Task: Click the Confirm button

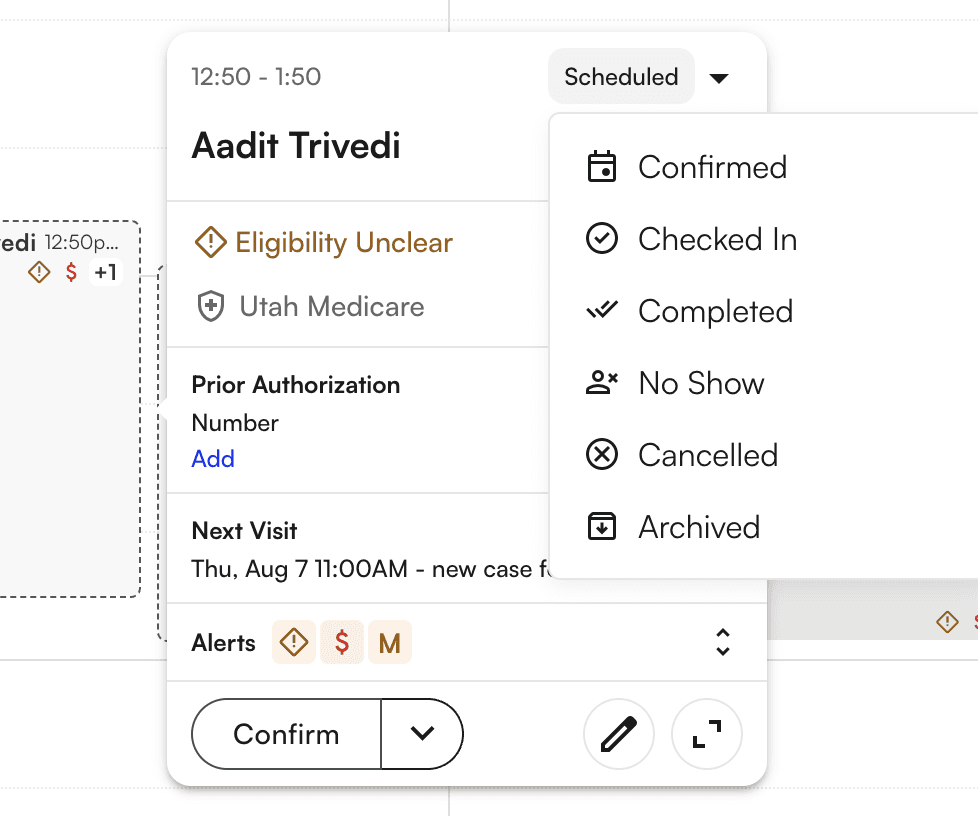Action: pyautogui.click(x=285, y=734)
